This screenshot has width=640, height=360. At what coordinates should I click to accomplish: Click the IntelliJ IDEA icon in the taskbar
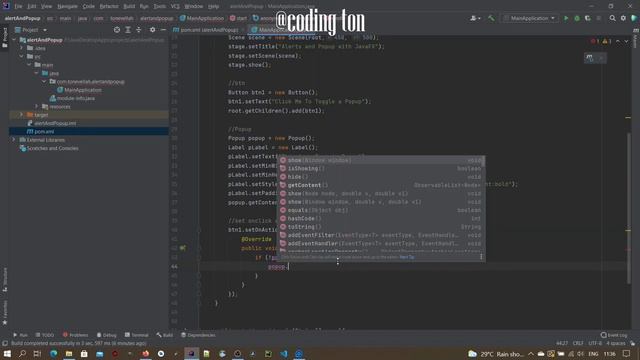pyautogui.click(x=191, y=353)
